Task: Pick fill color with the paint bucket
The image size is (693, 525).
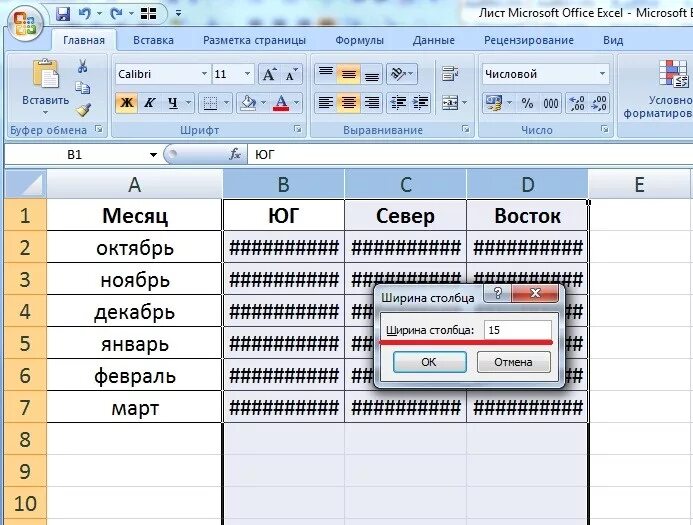Action: pyautogui.click(x=248, y=103)
